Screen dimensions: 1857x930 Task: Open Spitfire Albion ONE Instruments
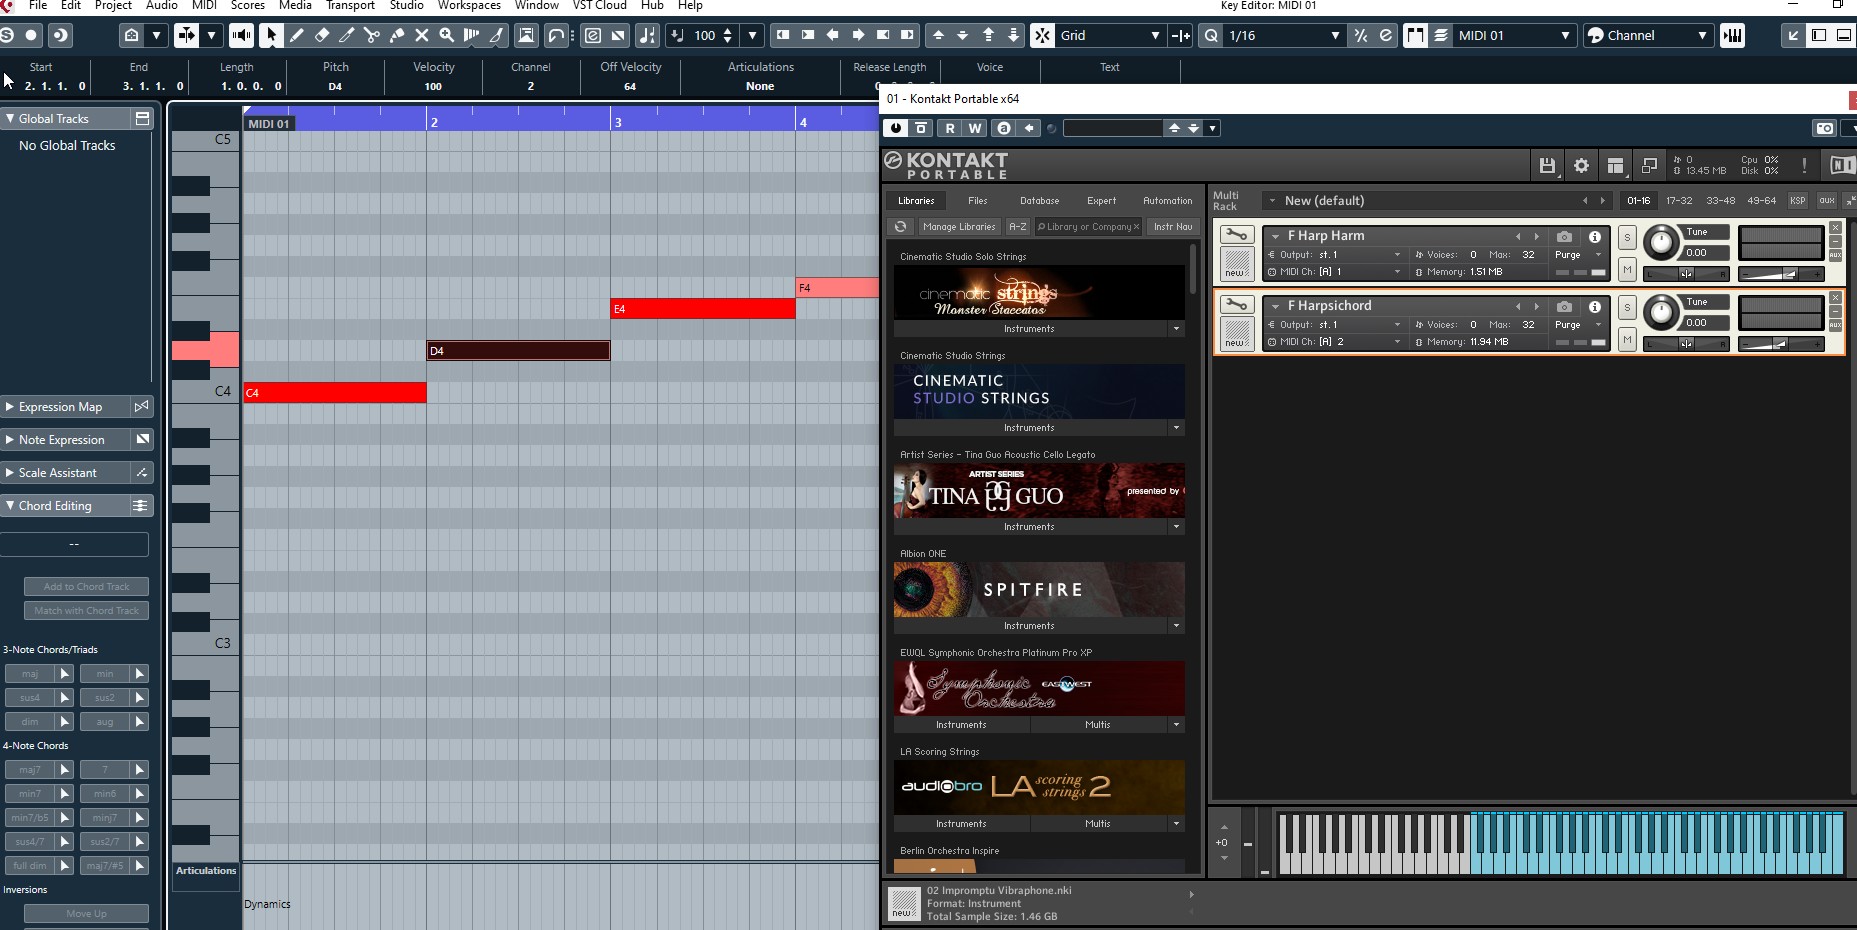[x=1030, y=626]
